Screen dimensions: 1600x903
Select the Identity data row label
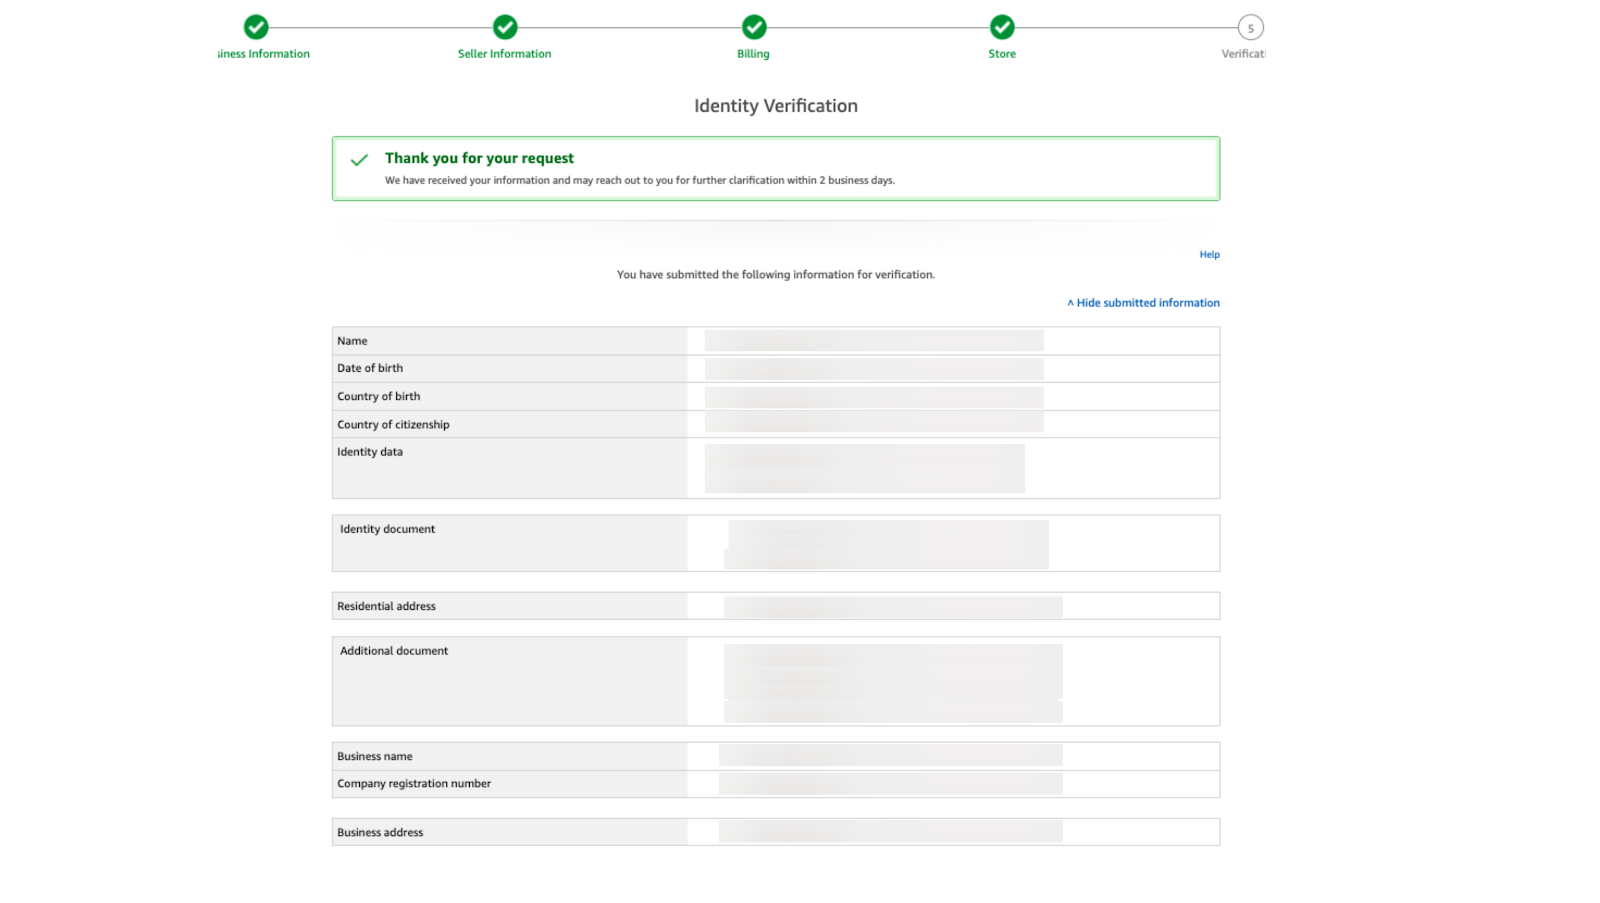point(370,452)
